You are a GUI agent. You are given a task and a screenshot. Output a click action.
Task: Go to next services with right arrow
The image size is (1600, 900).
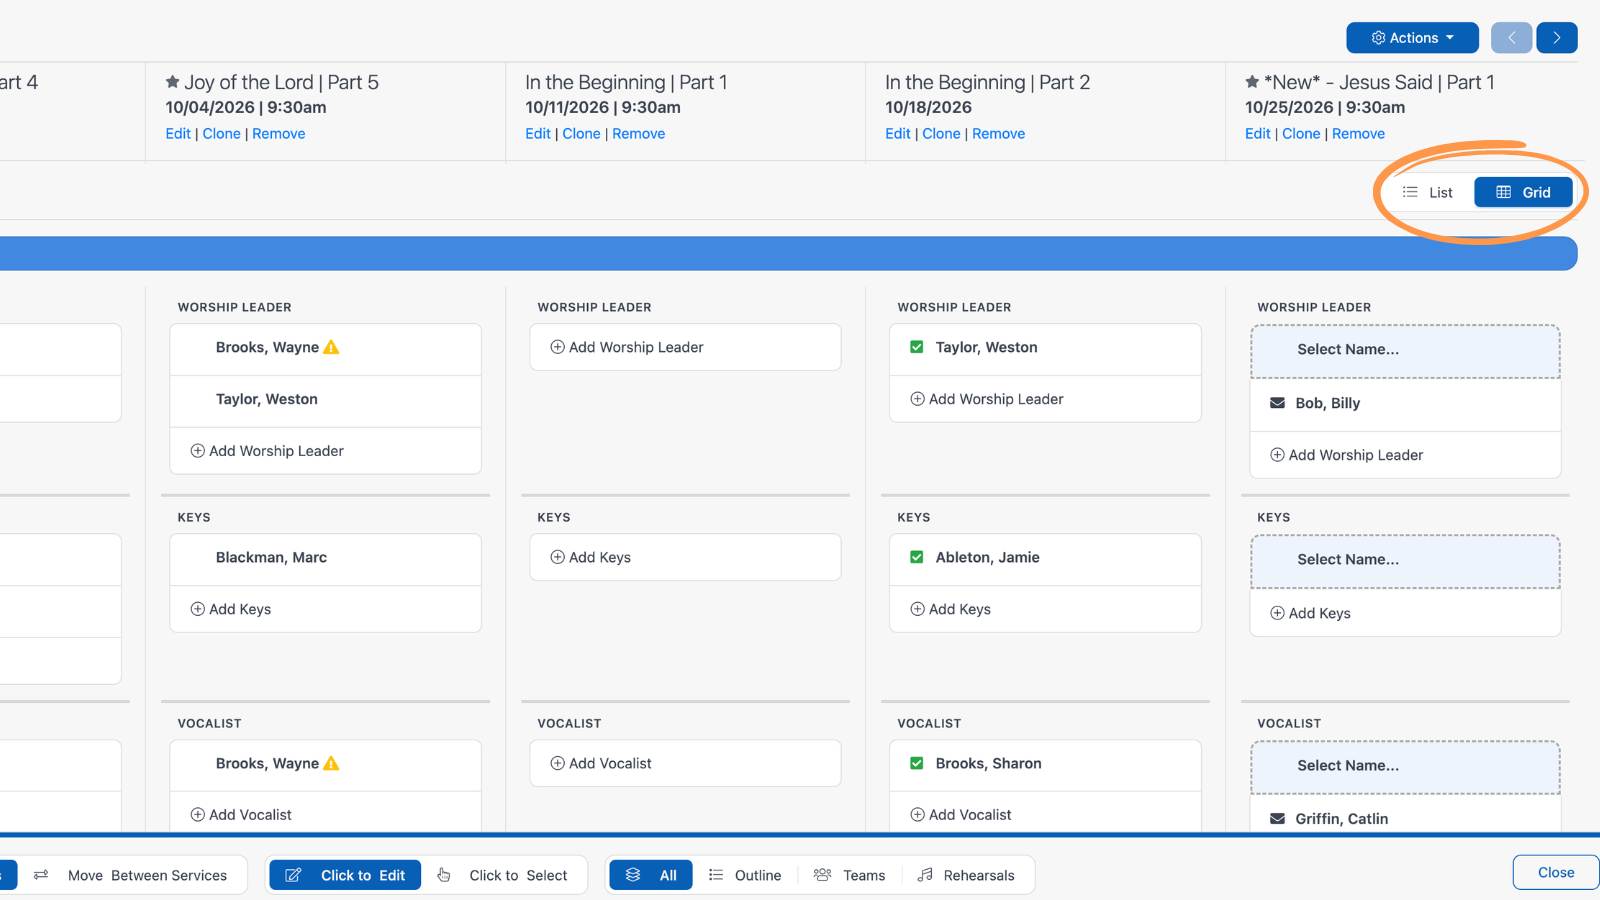coord(1557,38)
